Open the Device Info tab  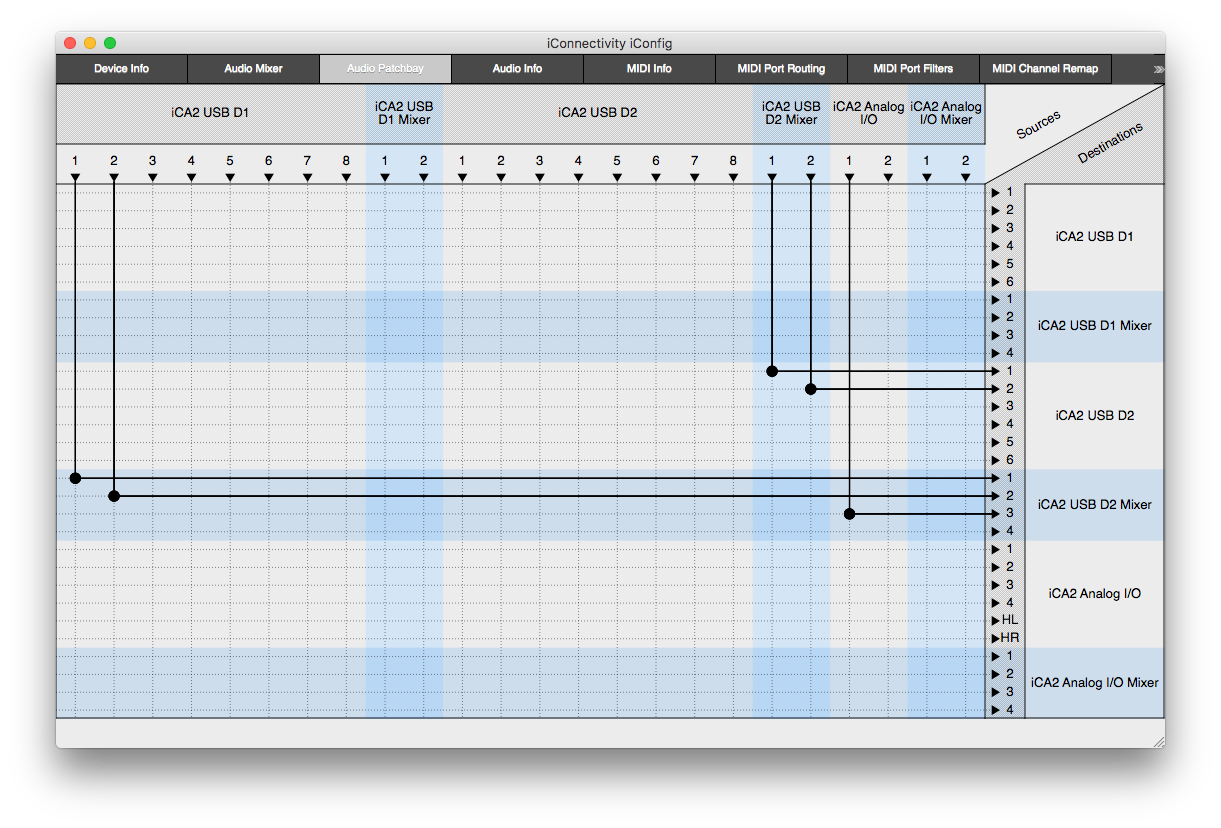pos(122,69)
